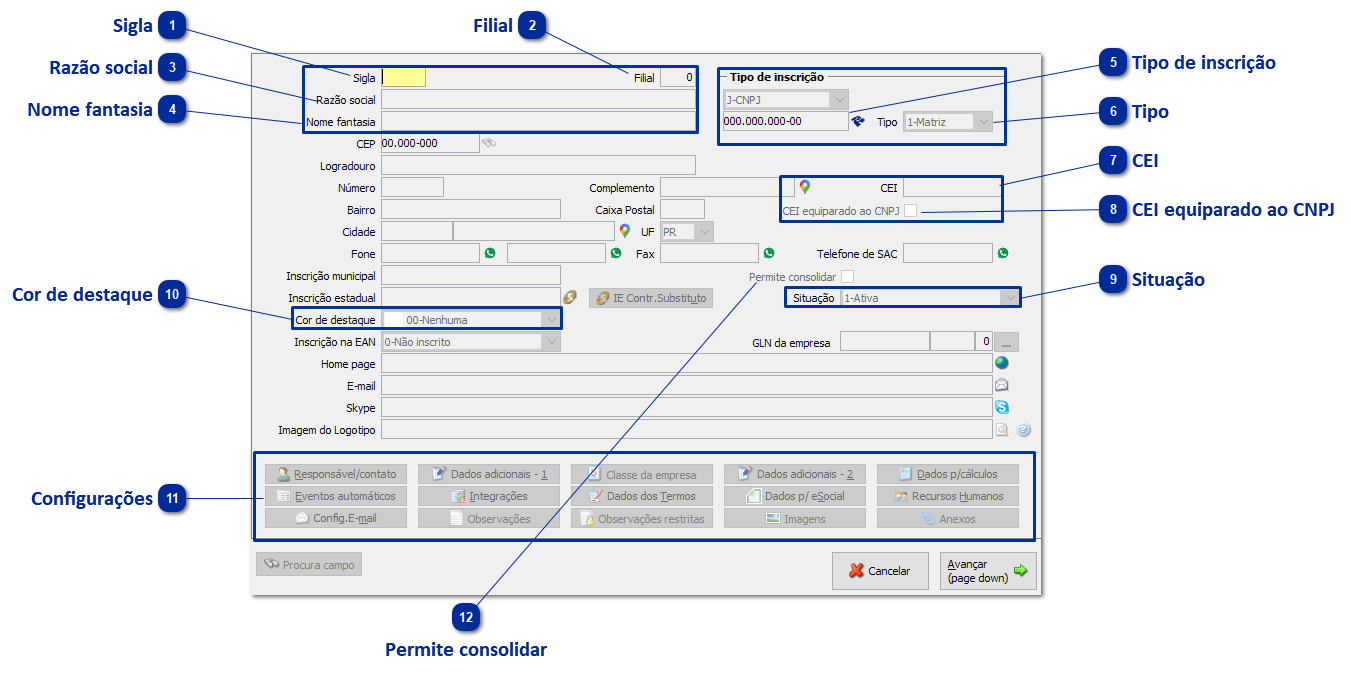Click the Procura campo button
Screen dimensions: 1351x678
tap(309, 565)
